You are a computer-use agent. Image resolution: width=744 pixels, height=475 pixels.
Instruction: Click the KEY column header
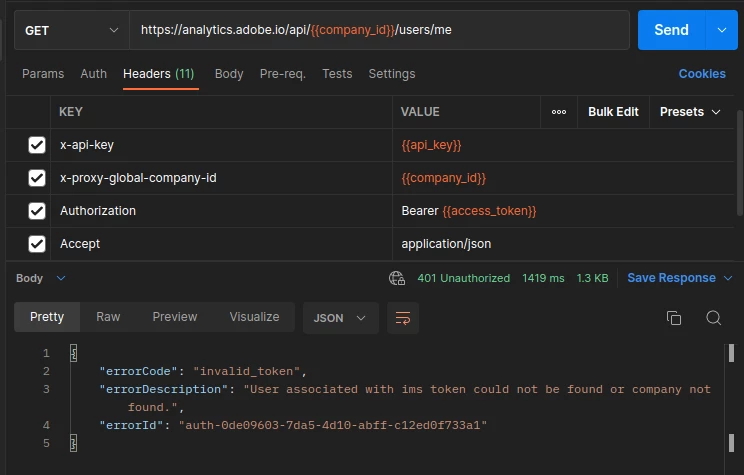tap(71, 112)
